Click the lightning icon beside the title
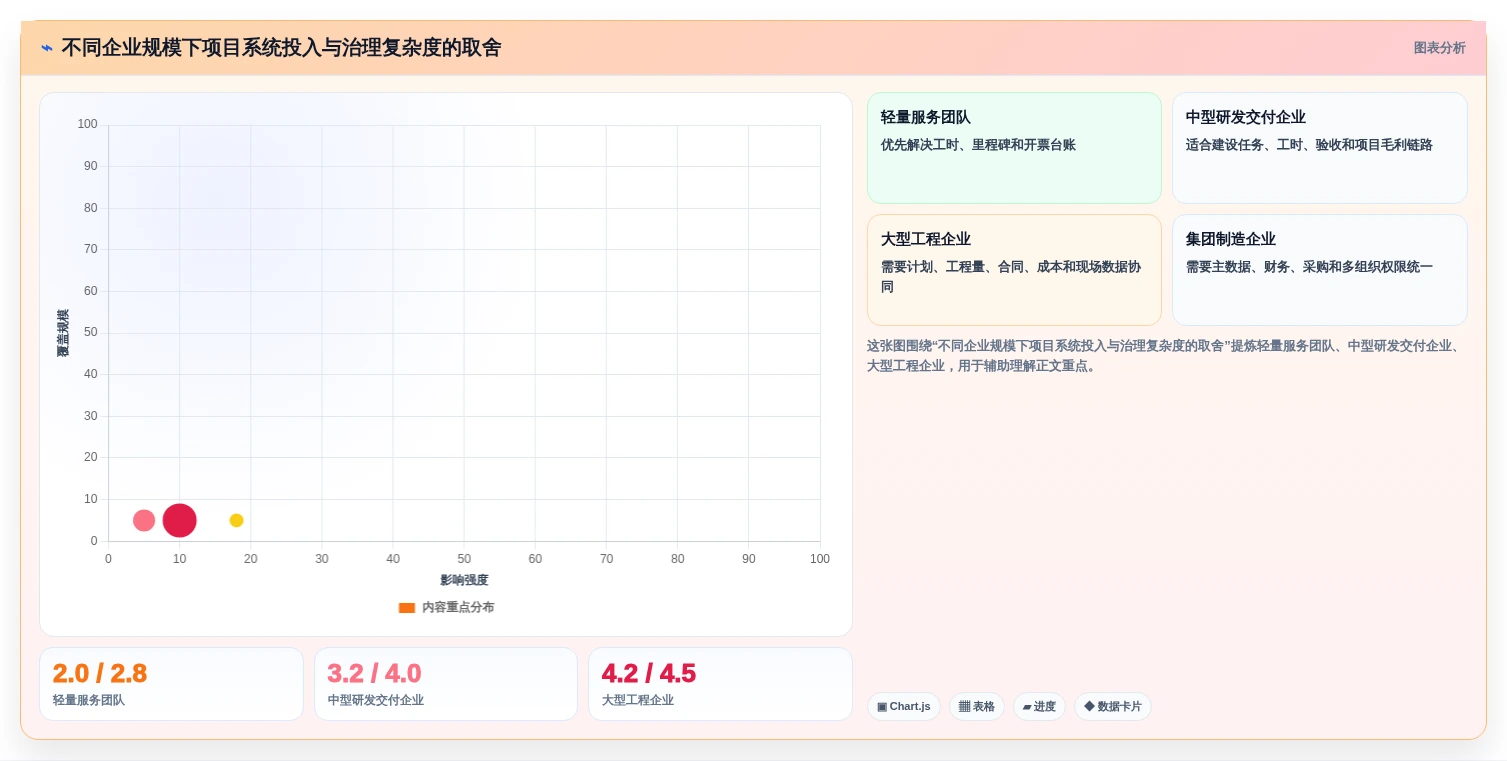The height and width of the screenshot is (761, 1507). click(47, 47)
